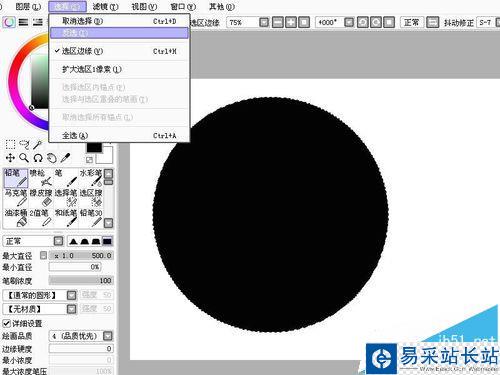
Task: Choose the 水彩笔 watercolor brush
Action: 91,178
